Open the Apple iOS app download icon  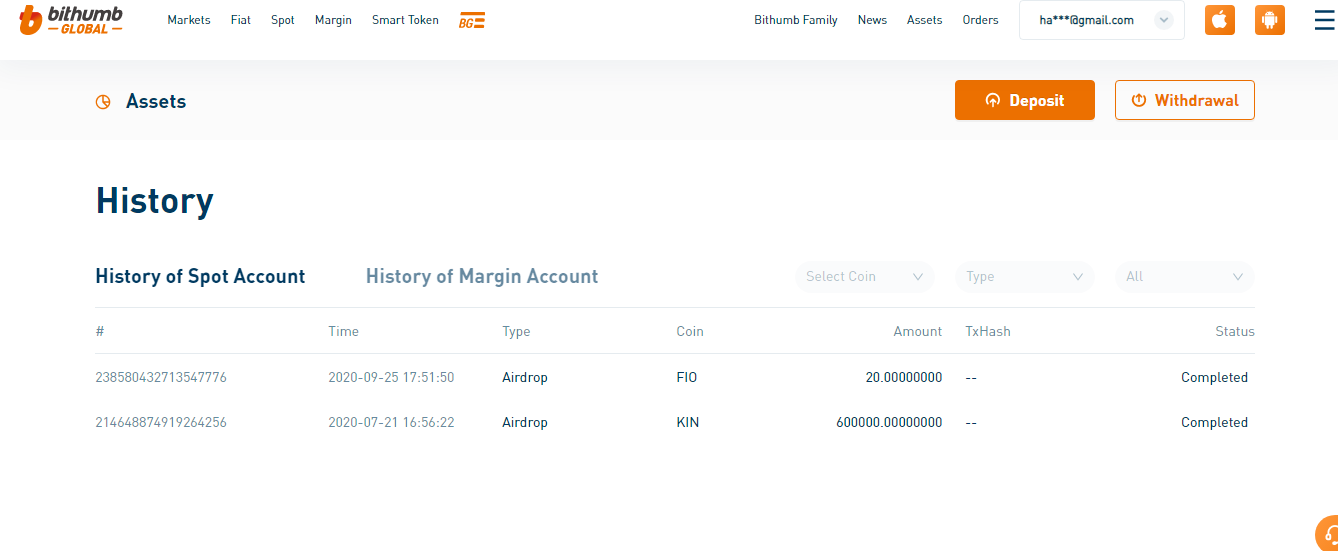(x=1219, y=20)
